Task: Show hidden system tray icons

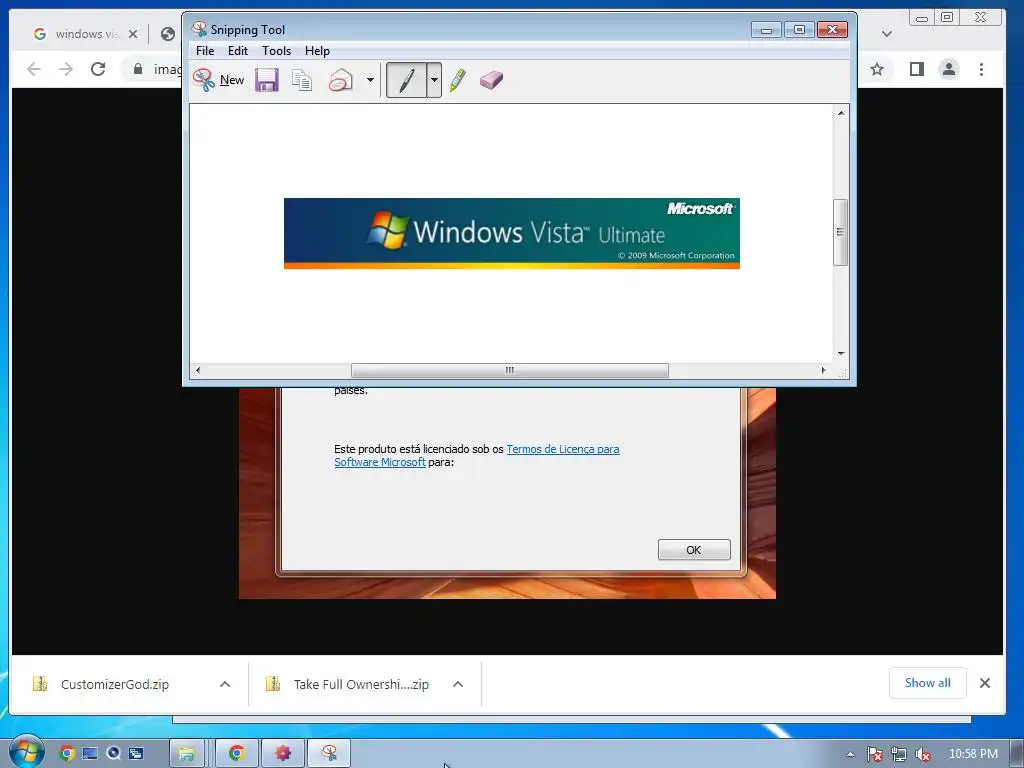Action: click(x=850, y=754)
